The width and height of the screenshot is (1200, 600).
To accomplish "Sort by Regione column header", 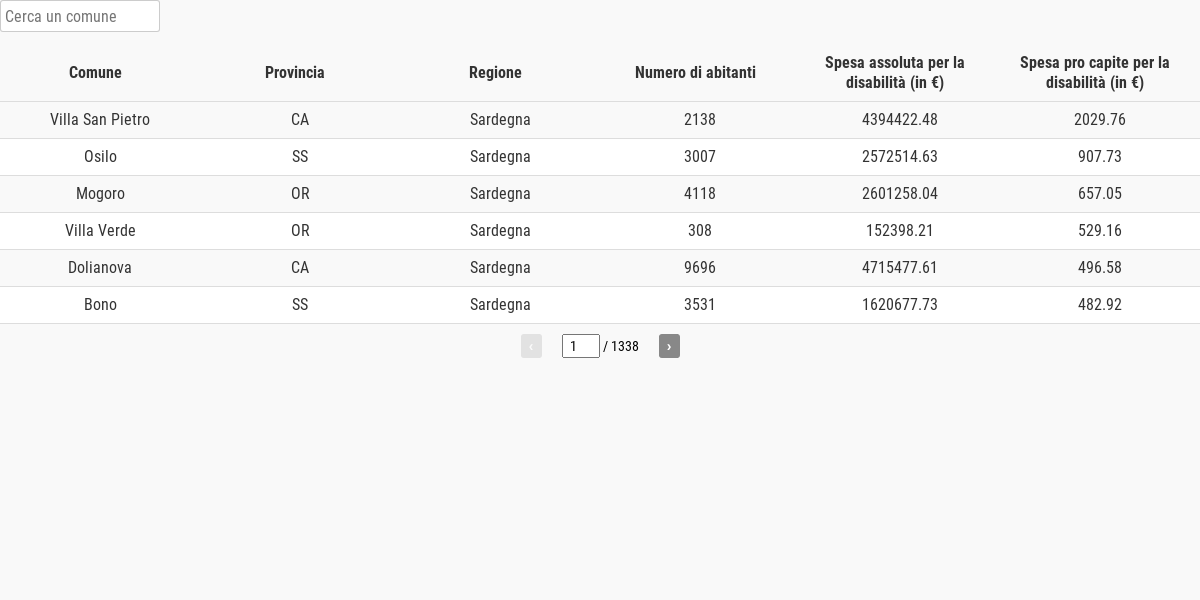I will pyautogui.click(x=495, y=72).
